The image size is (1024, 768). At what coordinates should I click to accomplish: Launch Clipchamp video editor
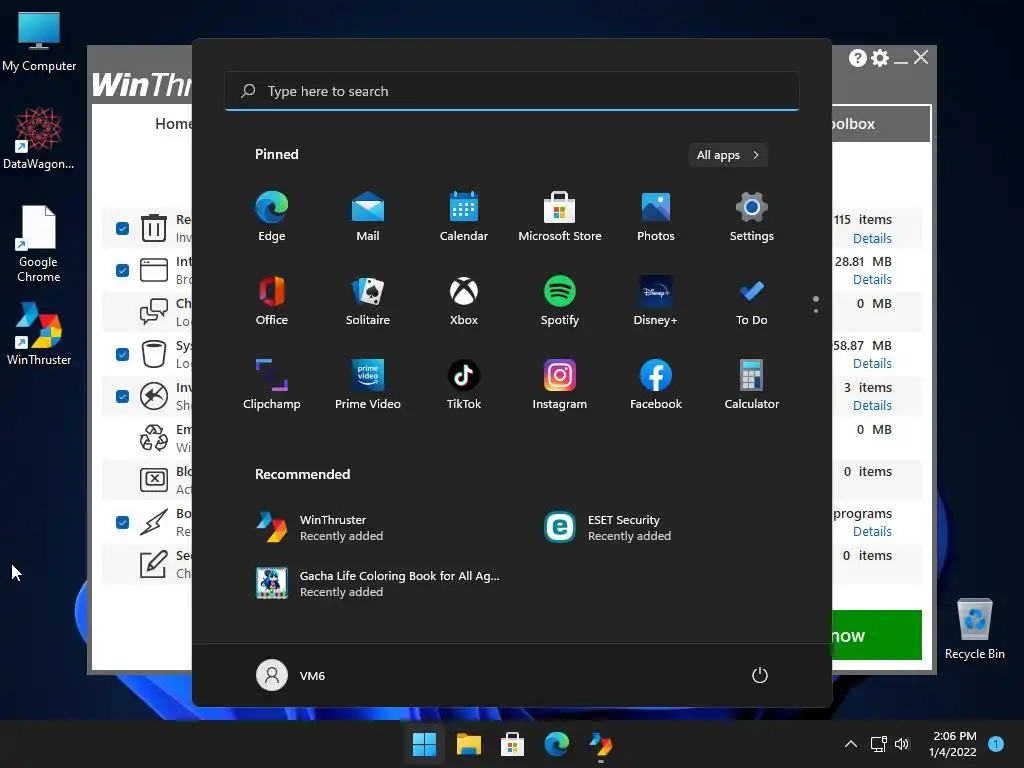point(271,385)
